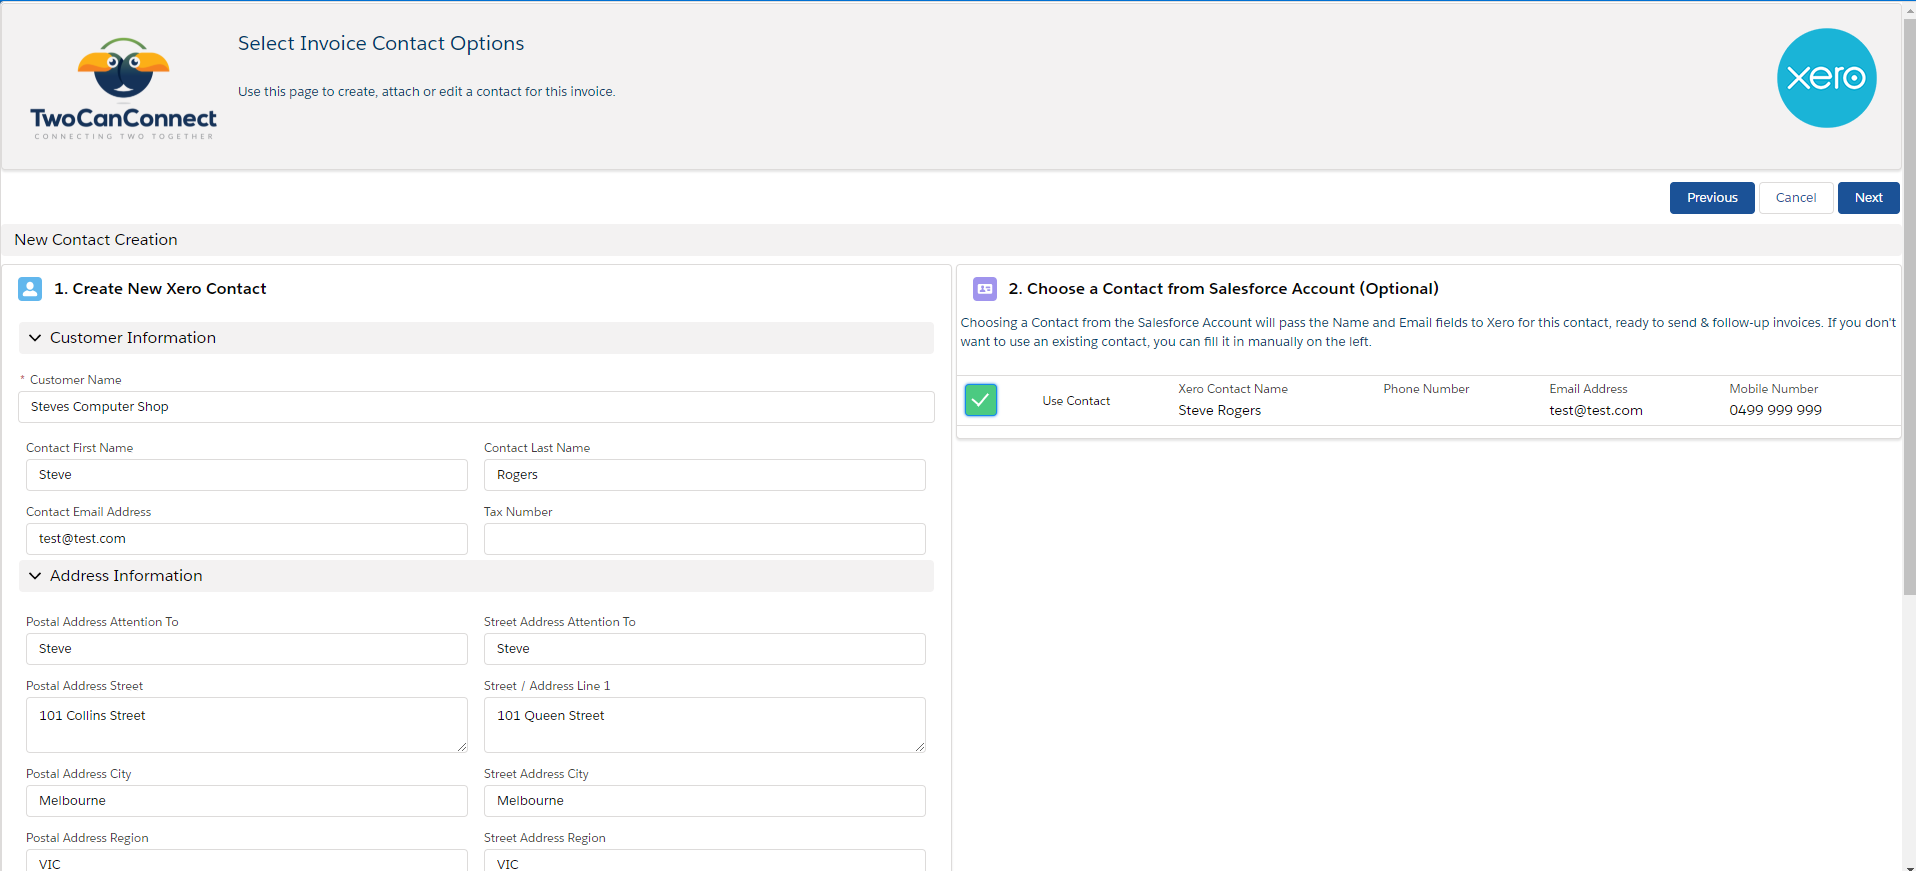Edit the Customer Name field
The height and width of the screenshot is (871, 1916).
(x=476, y=407)
